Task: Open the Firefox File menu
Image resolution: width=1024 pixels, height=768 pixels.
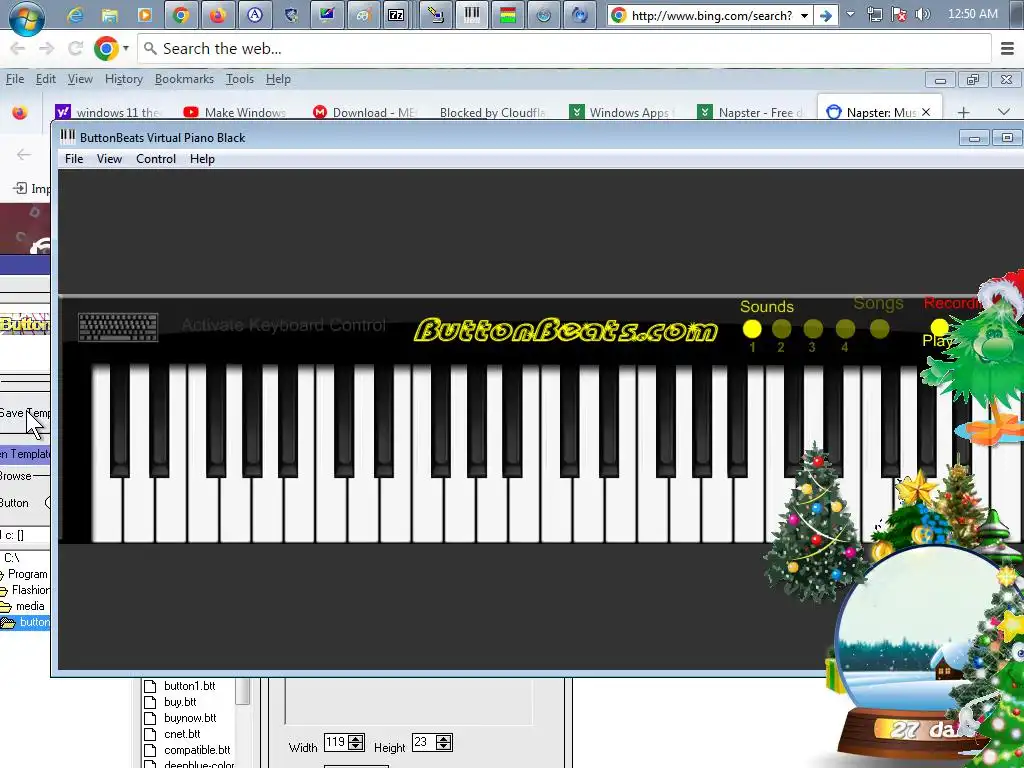Action: tap(14, 79)
